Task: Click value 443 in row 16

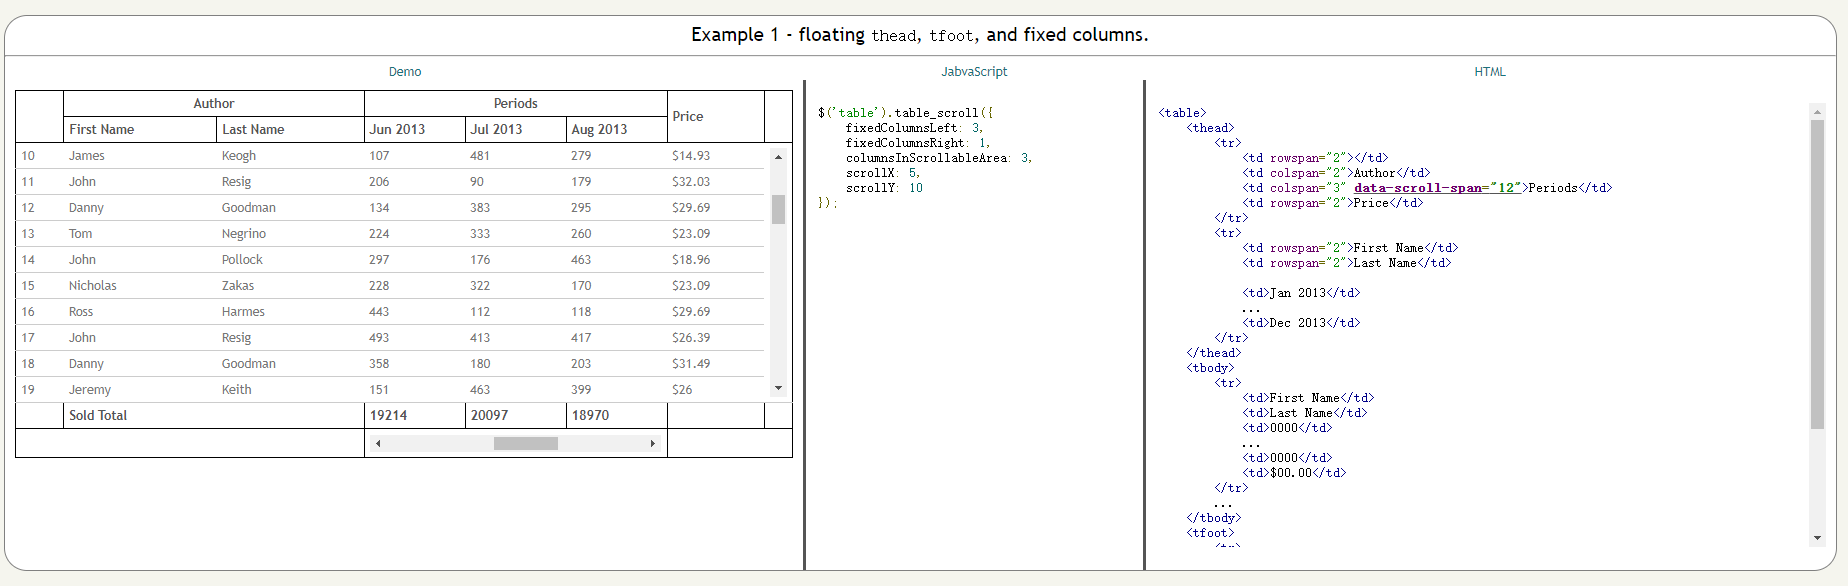Action: tap(379, 312)
